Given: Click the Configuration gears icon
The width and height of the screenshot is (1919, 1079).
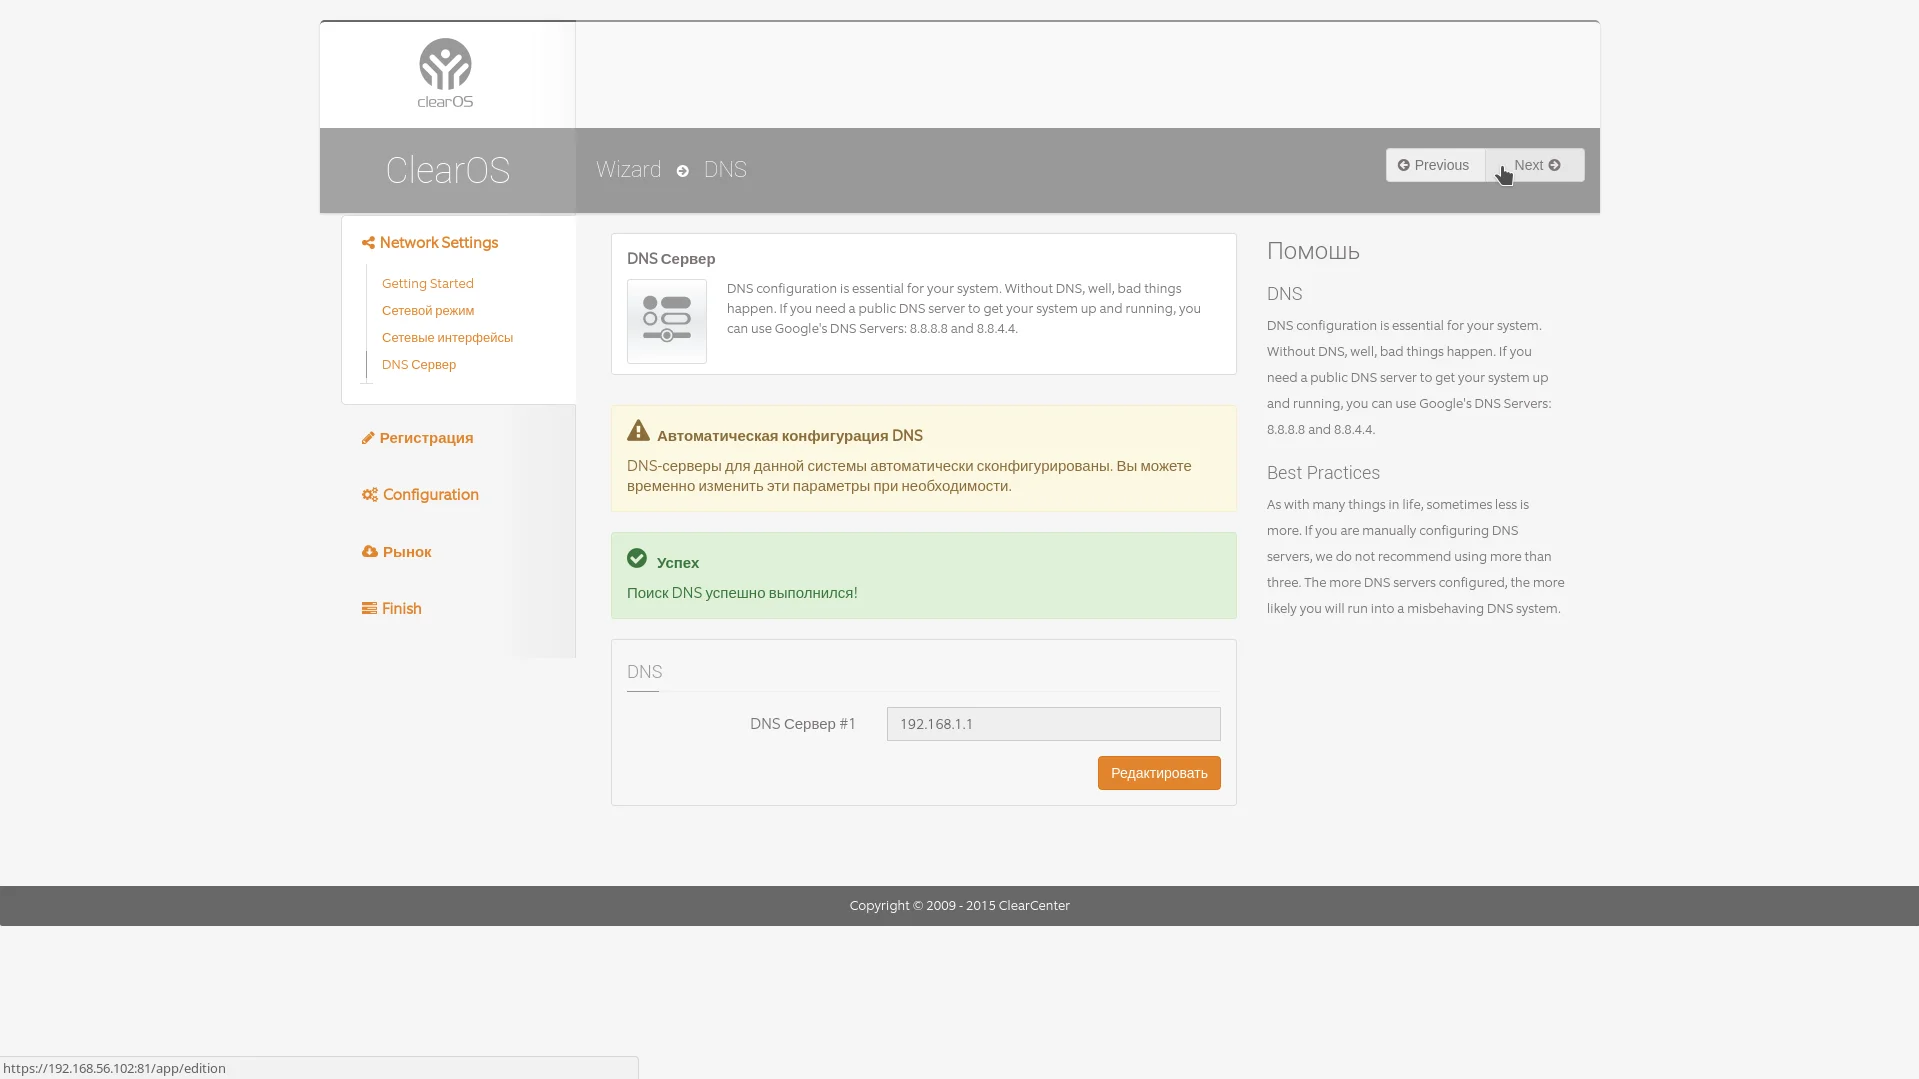Looking at the screenshot, I should click(x=370, y=495).
